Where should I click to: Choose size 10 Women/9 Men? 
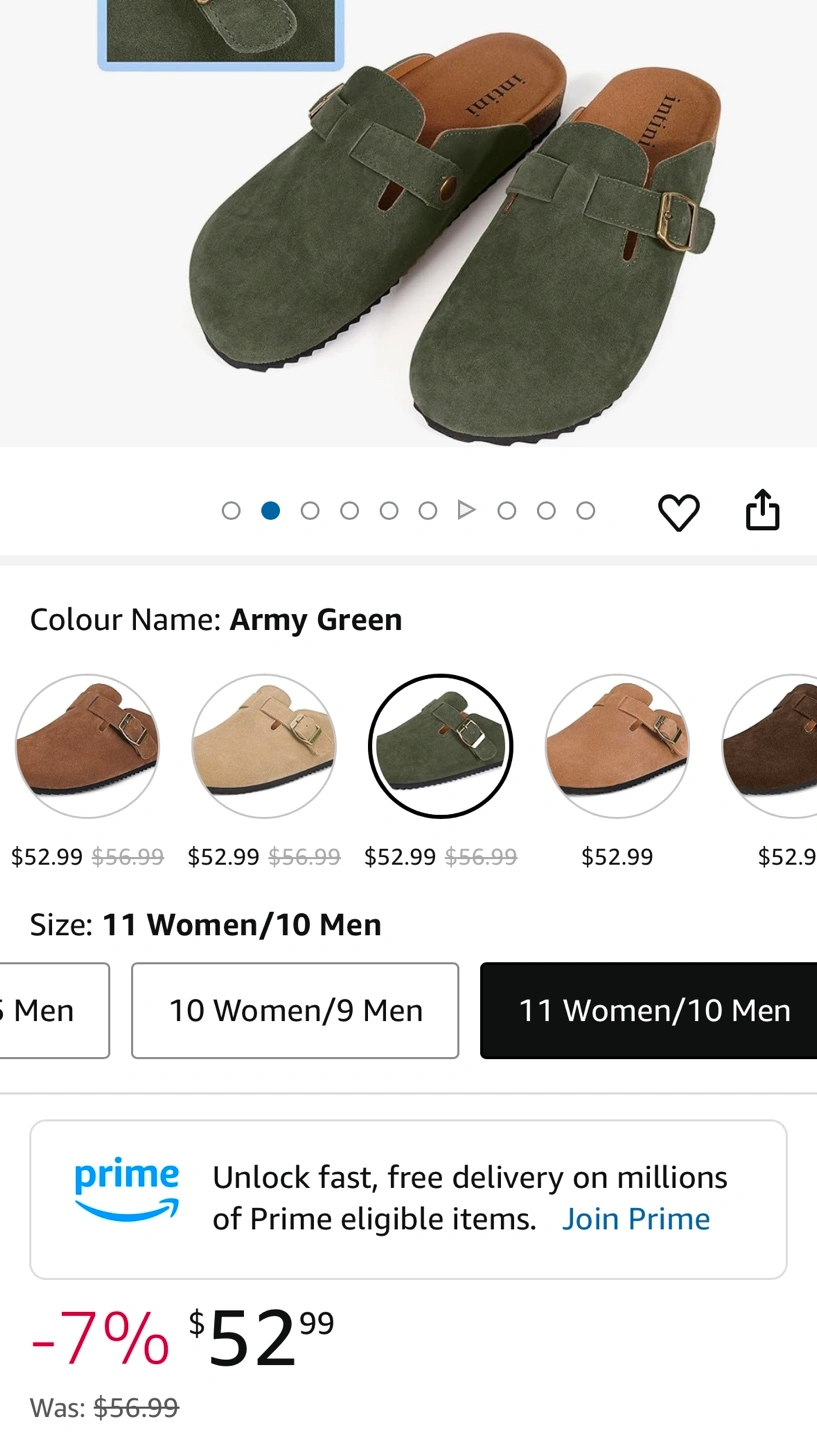pyautogui.click(x=295, y=1010)
